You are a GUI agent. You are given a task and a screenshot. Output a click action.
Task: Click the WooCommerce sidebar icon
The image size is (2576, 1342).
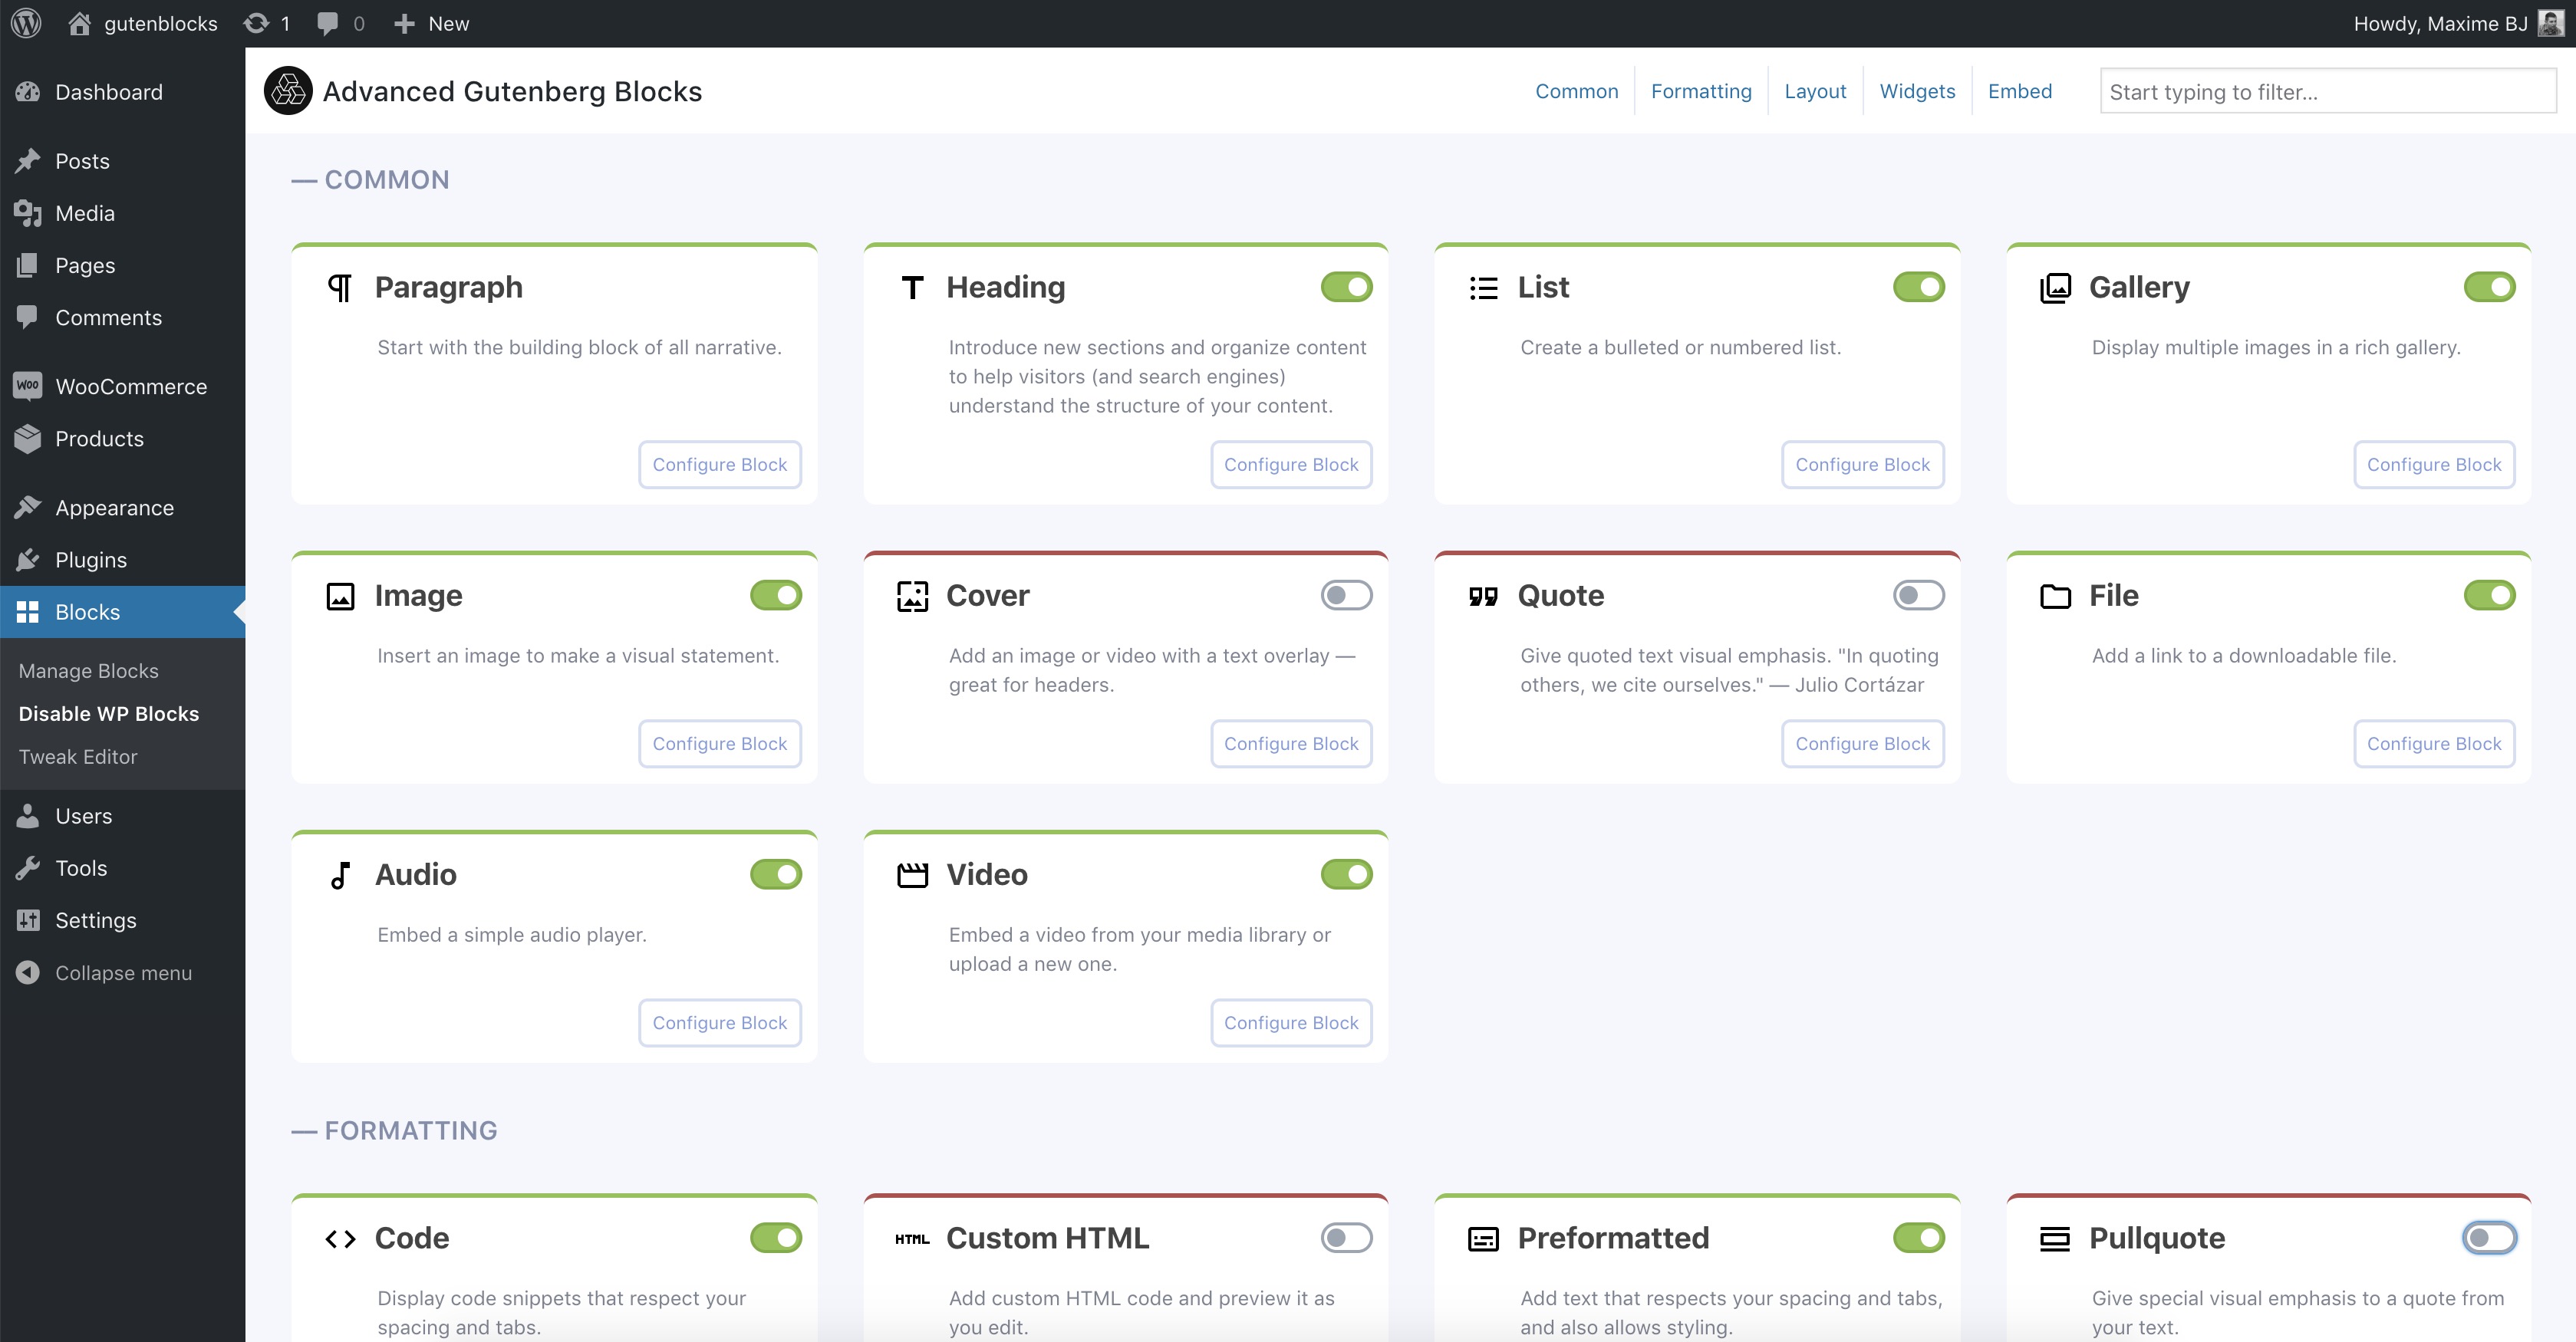28,386
